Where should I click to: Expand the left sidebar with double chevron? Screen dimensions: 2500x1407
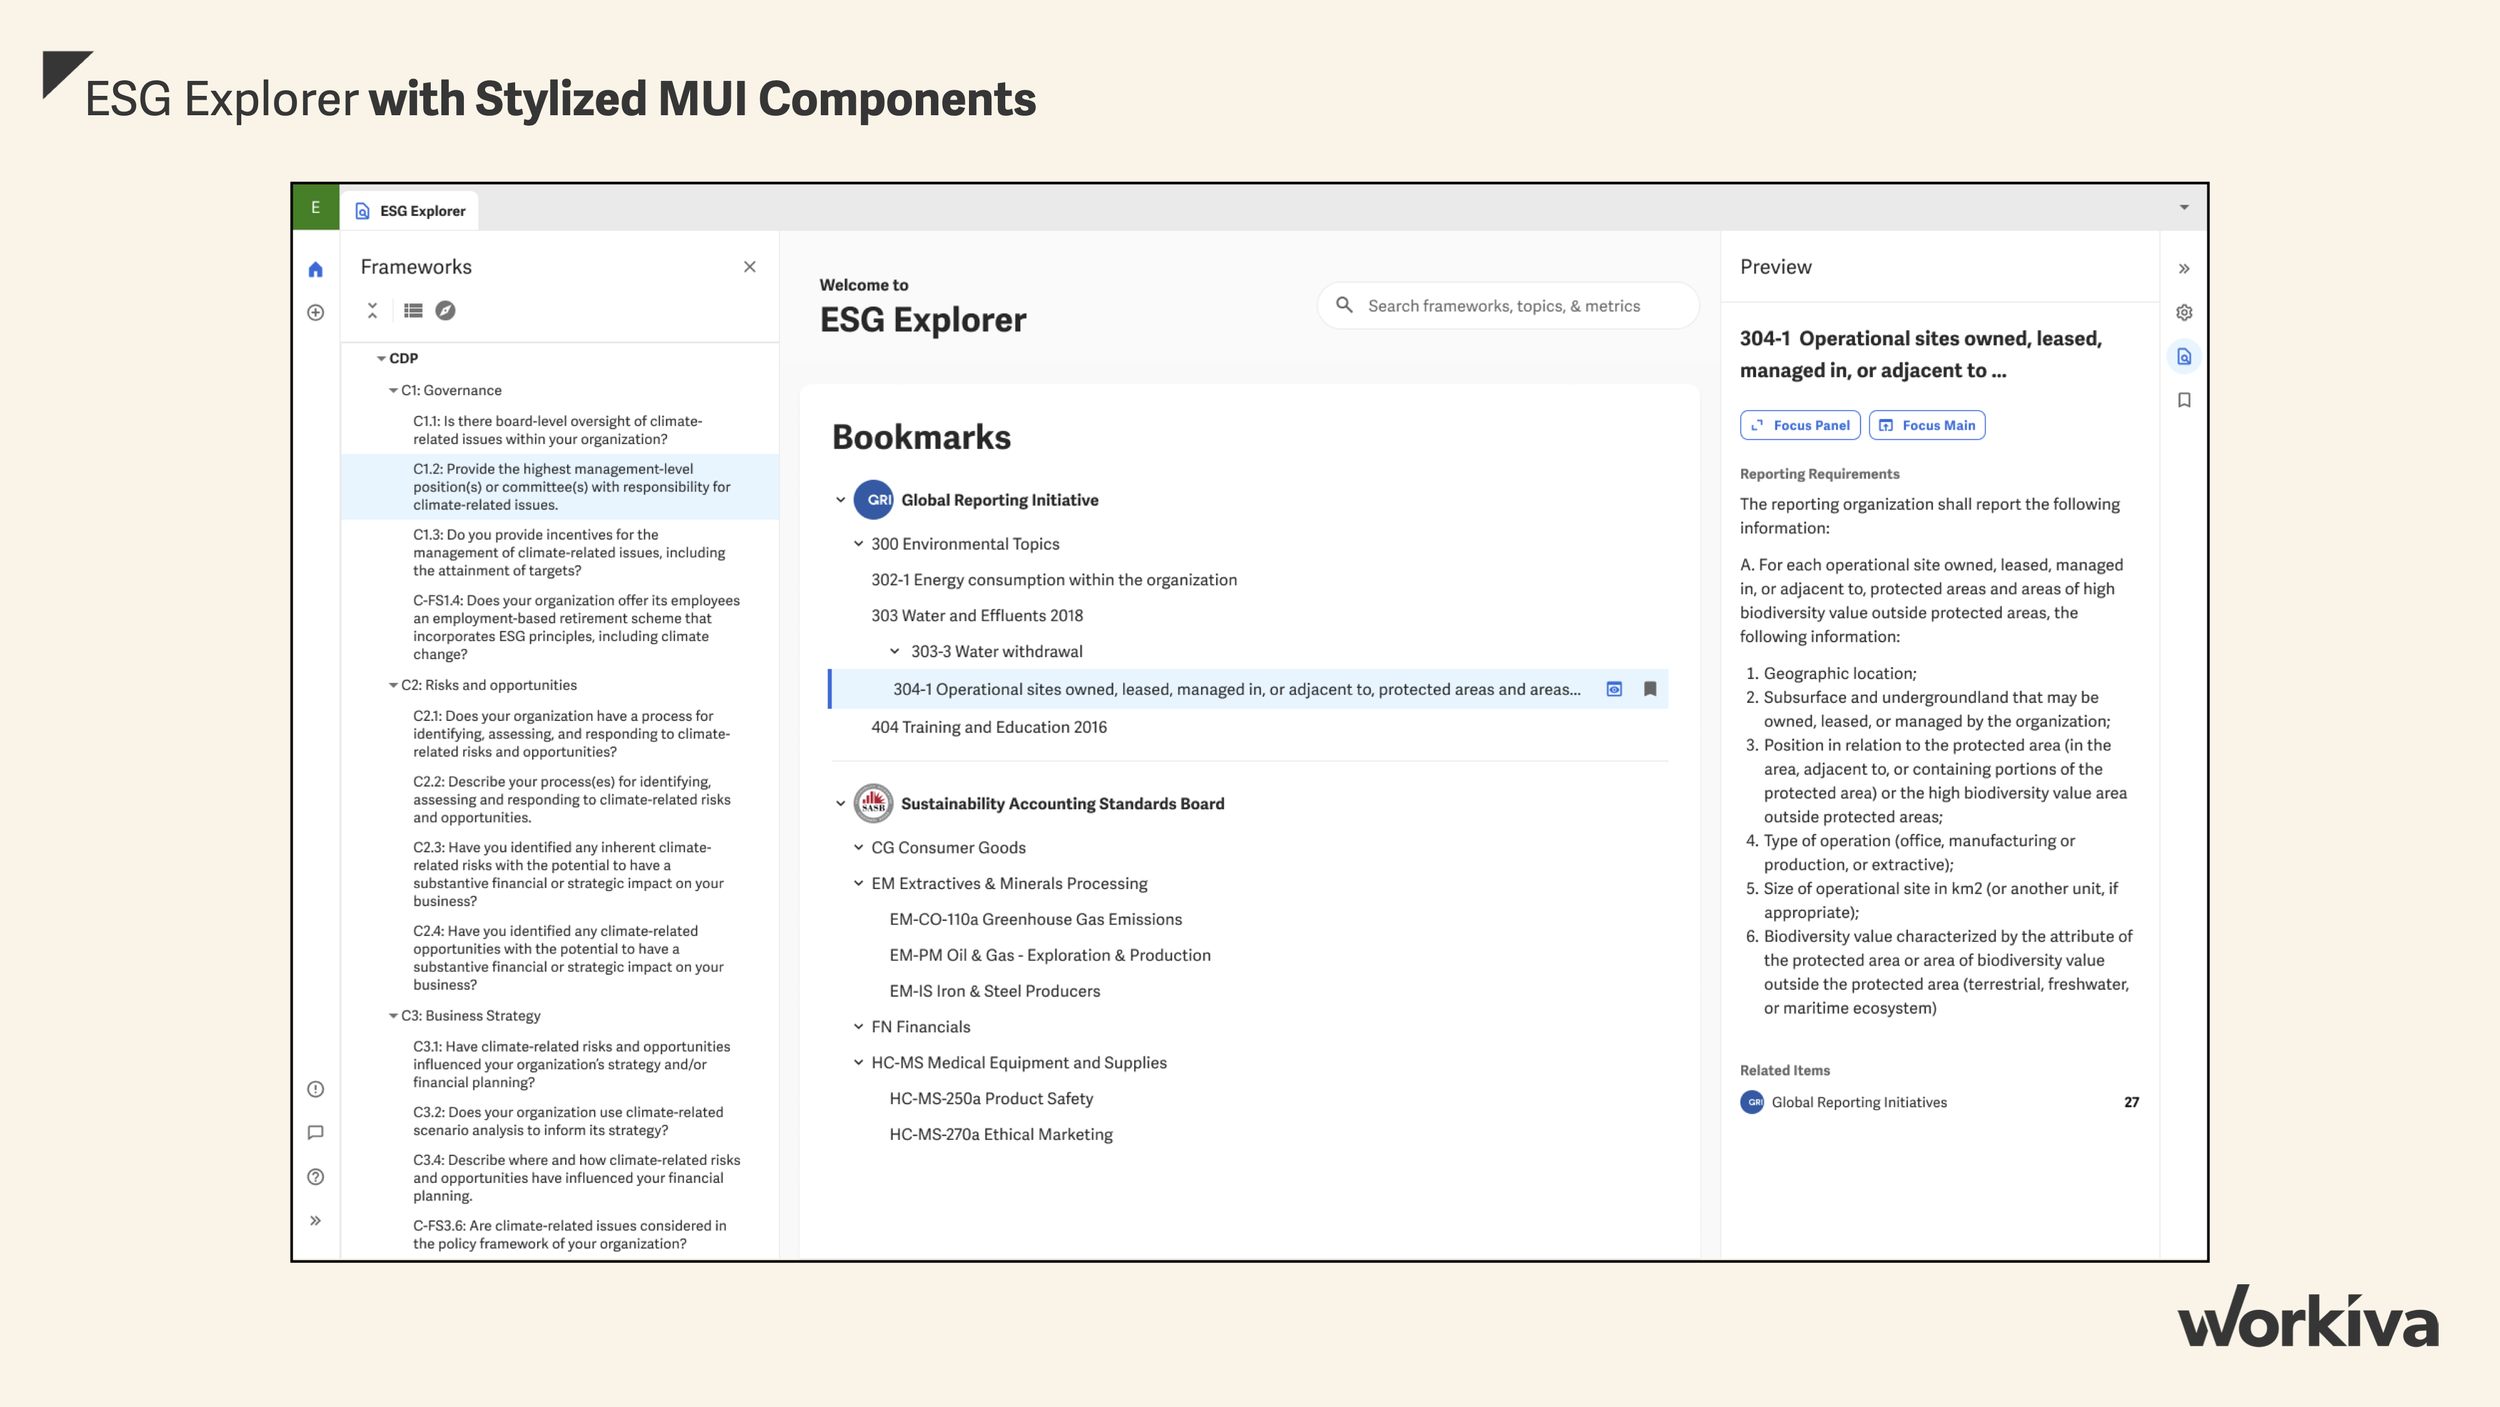pos(315,1221)
